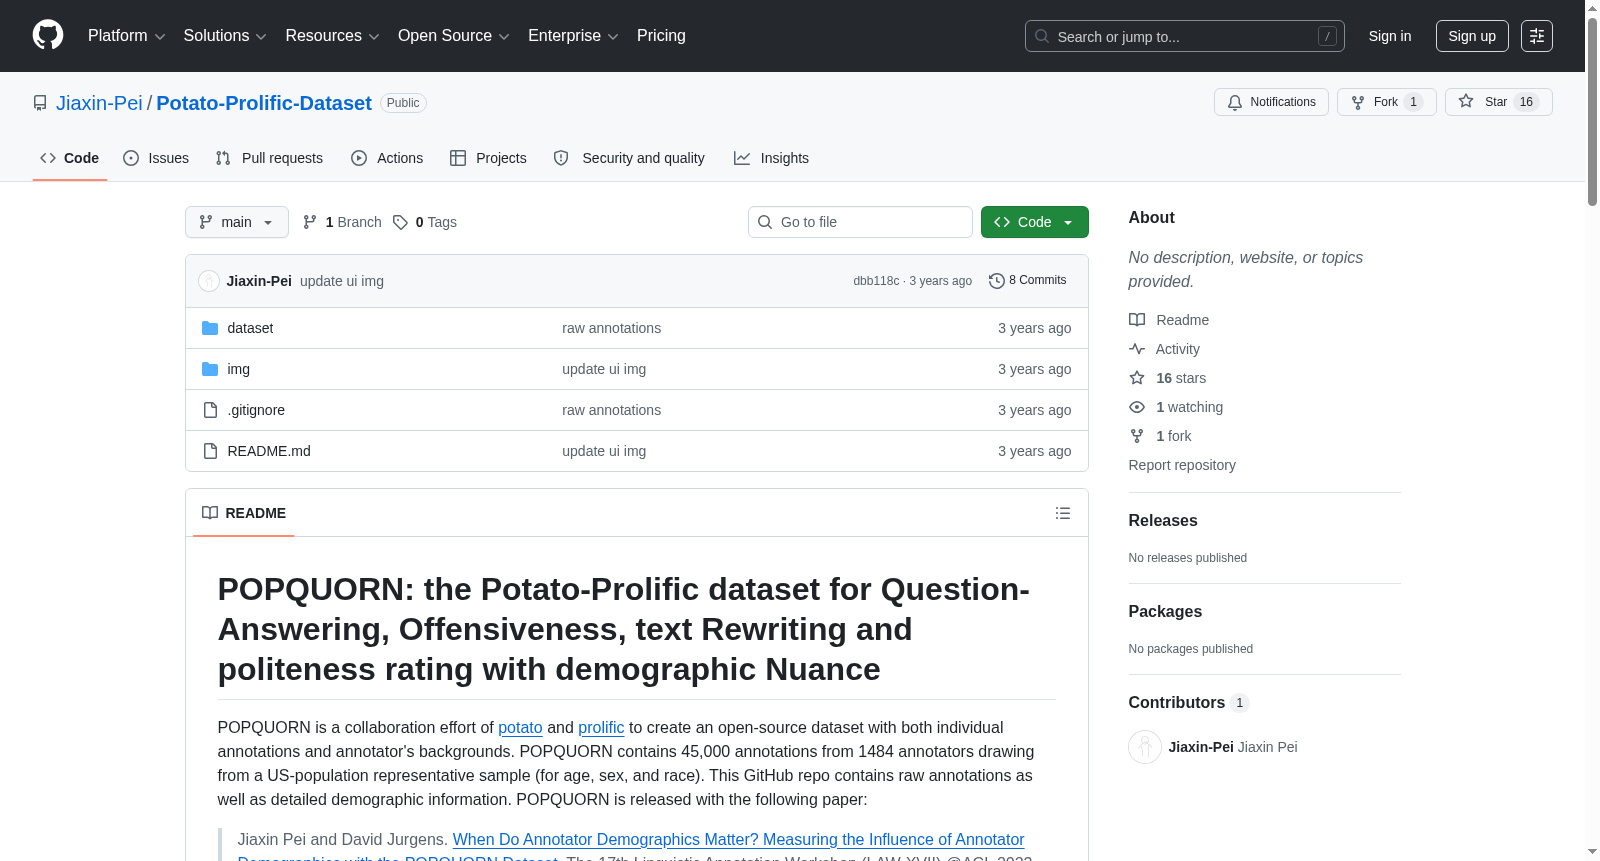Image resolution: width=1600 pixels, height=861 pixels.
Task: Open the Insights tab
Action: 771,158
